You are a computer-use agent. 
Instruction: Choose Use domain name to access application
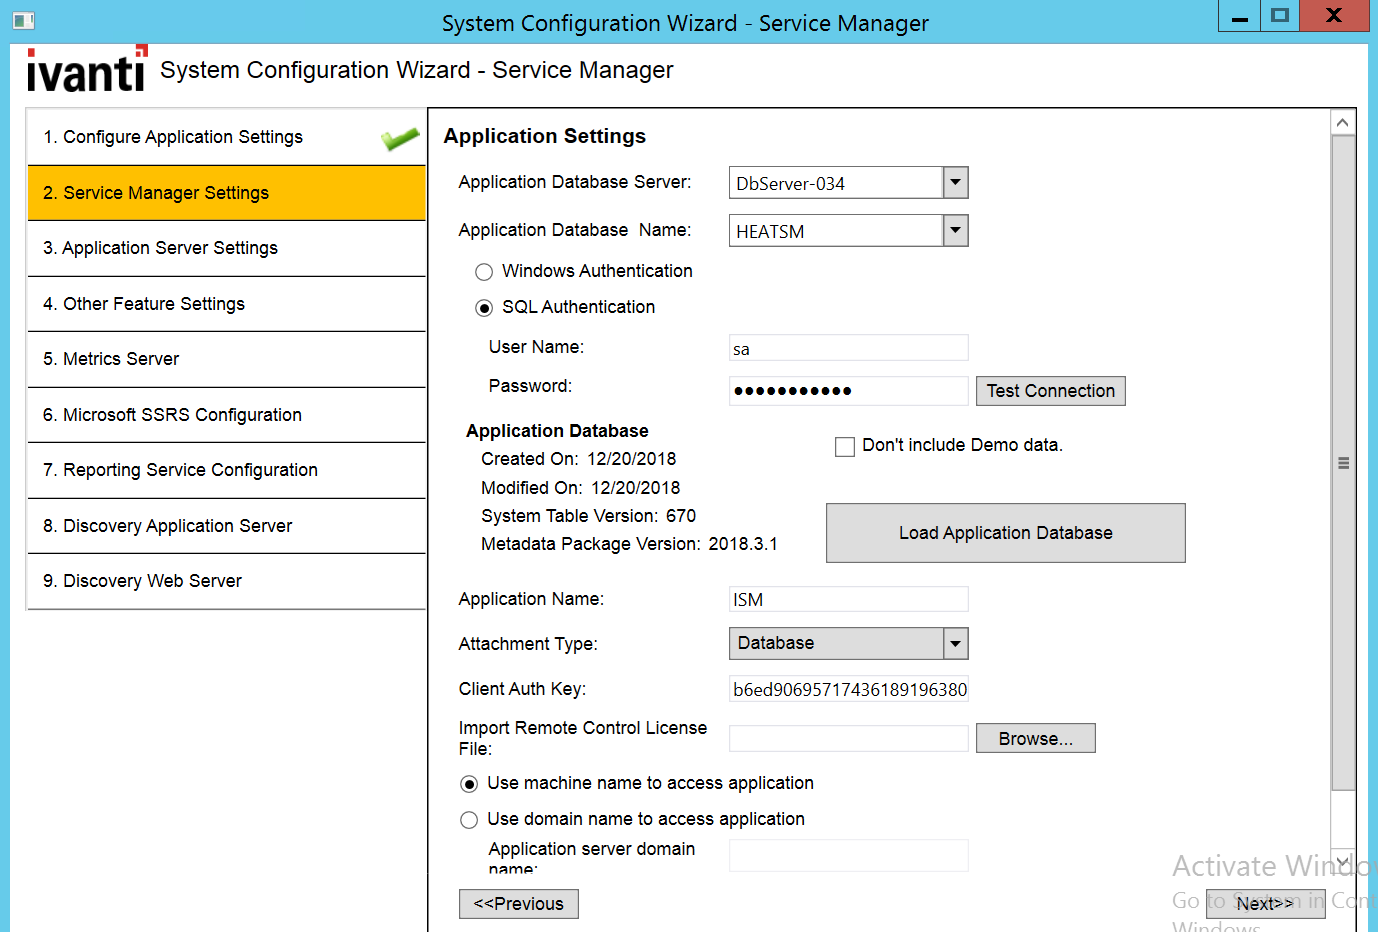click(x=468, y=819)
